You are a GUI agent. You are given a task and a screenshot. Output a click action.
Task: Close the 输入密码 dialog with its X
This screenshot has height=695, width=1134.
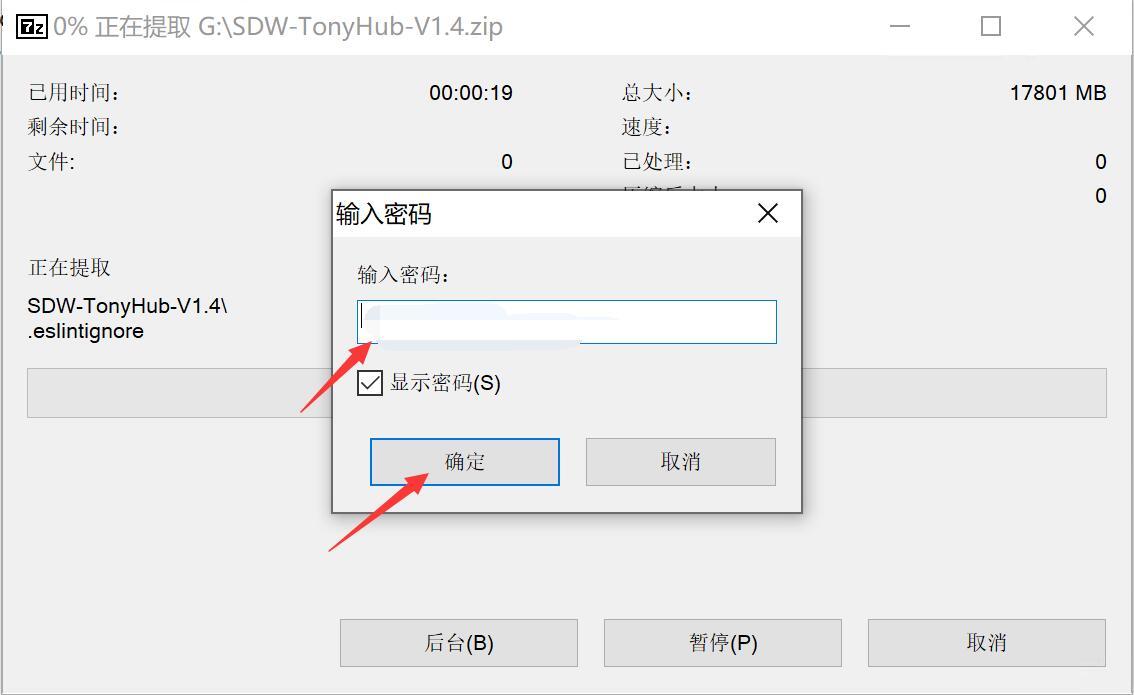coord(767,213)
